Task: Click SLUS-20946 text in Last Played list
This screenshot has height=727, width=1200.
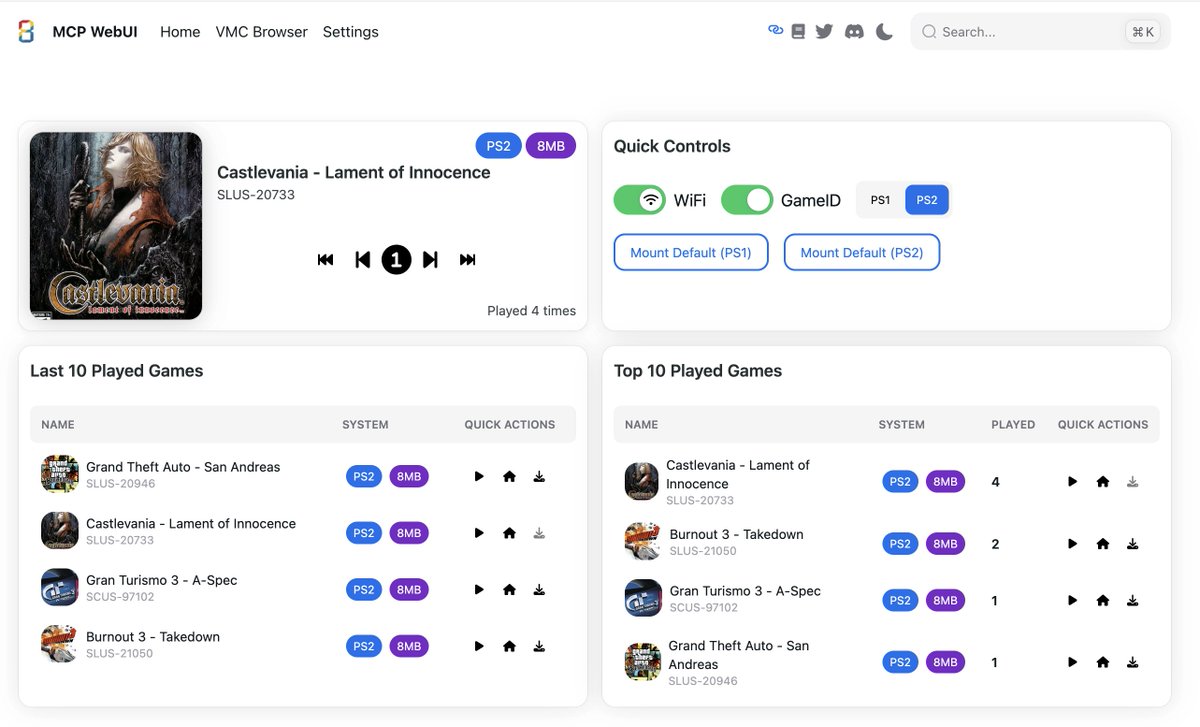Action: point(120,484)
